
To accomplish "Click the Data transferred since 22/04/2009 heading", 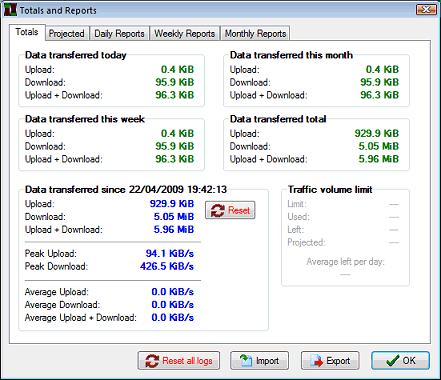I will tap(126, 190).
